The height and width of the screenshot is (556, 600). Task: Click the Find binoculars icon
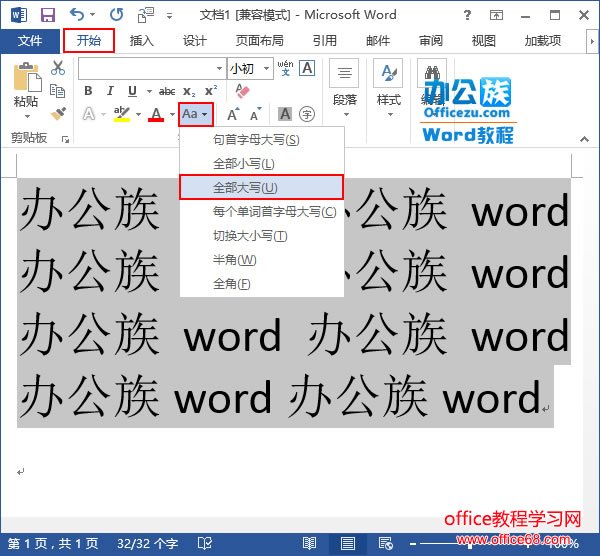[431, 76]
